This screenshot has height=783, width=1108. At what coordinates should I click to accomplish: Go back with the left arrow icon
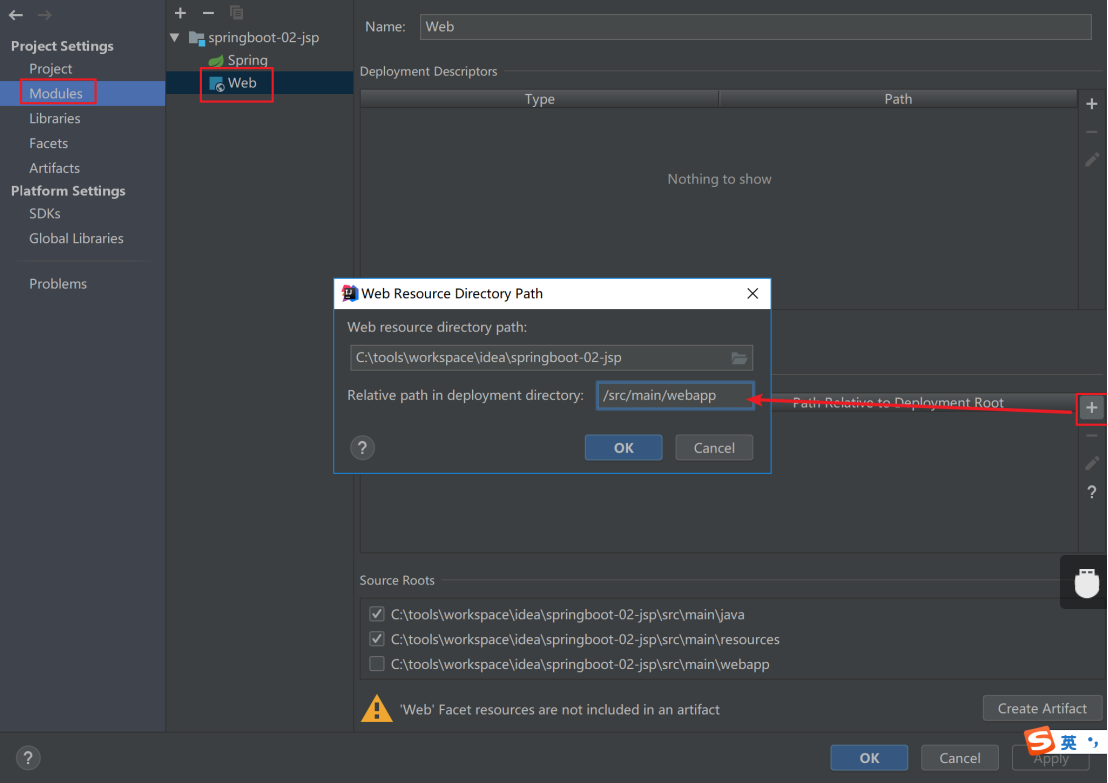pyautogui.click(x=16, y=15)
